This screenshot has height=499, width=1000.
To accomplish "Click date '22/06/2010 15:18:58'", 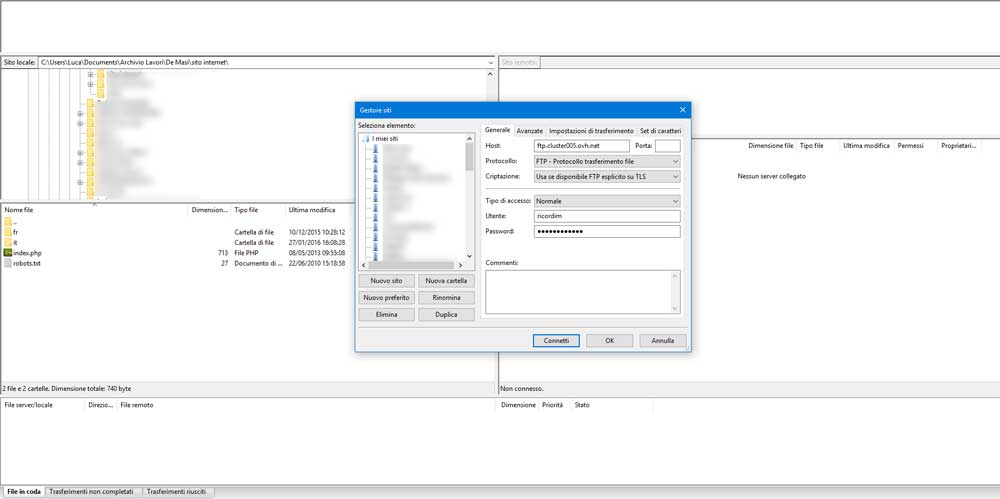I will coord(317,263).
